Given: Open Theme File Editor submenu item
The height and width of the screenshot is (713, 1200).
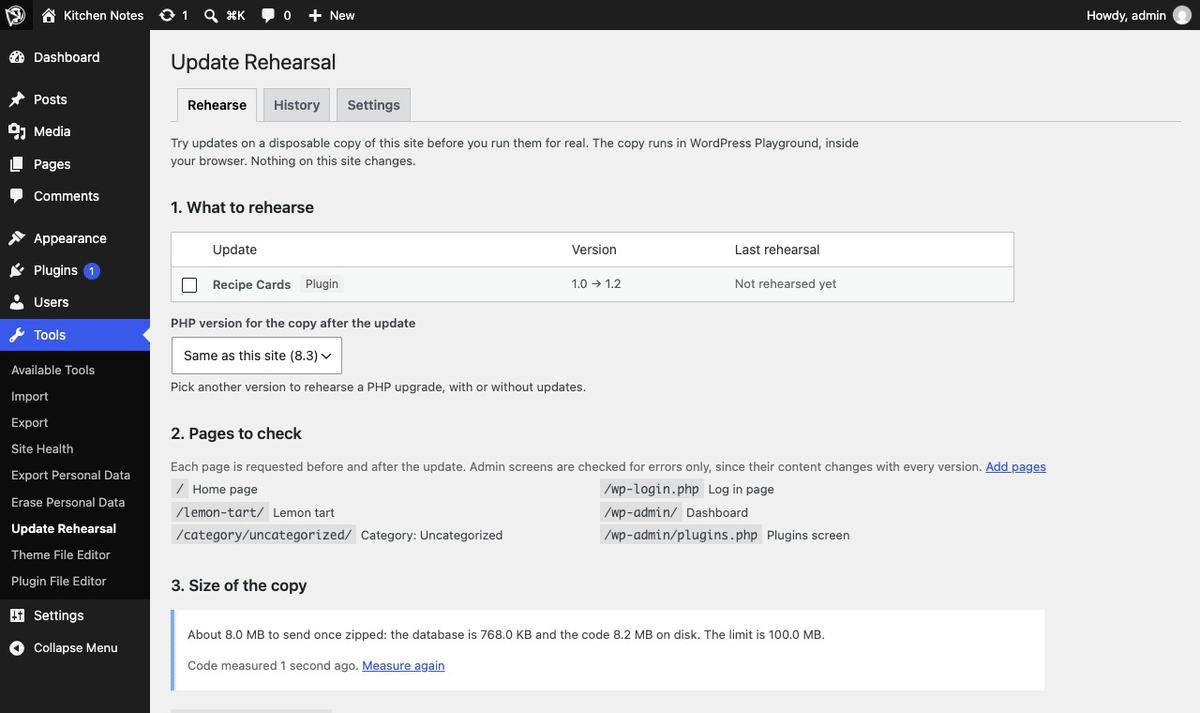Looking at the screenshot, I should coord(61,554).
